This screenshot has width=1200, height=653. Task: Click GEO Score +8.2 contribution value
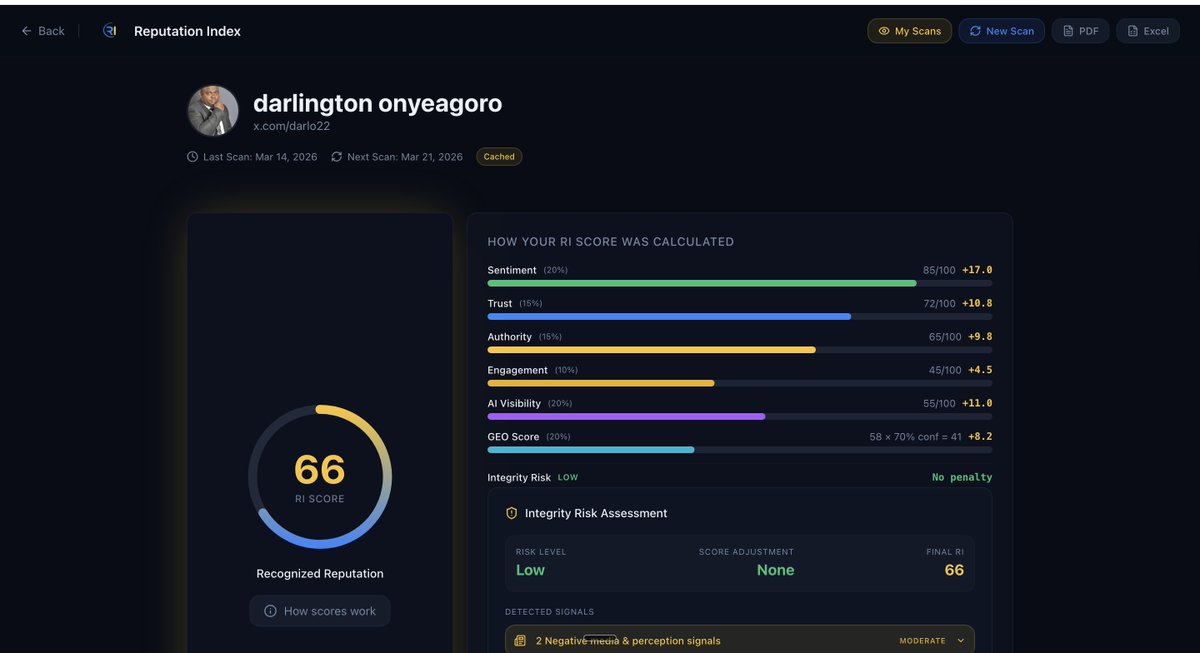pyautogui.click(x=980, y=437)
